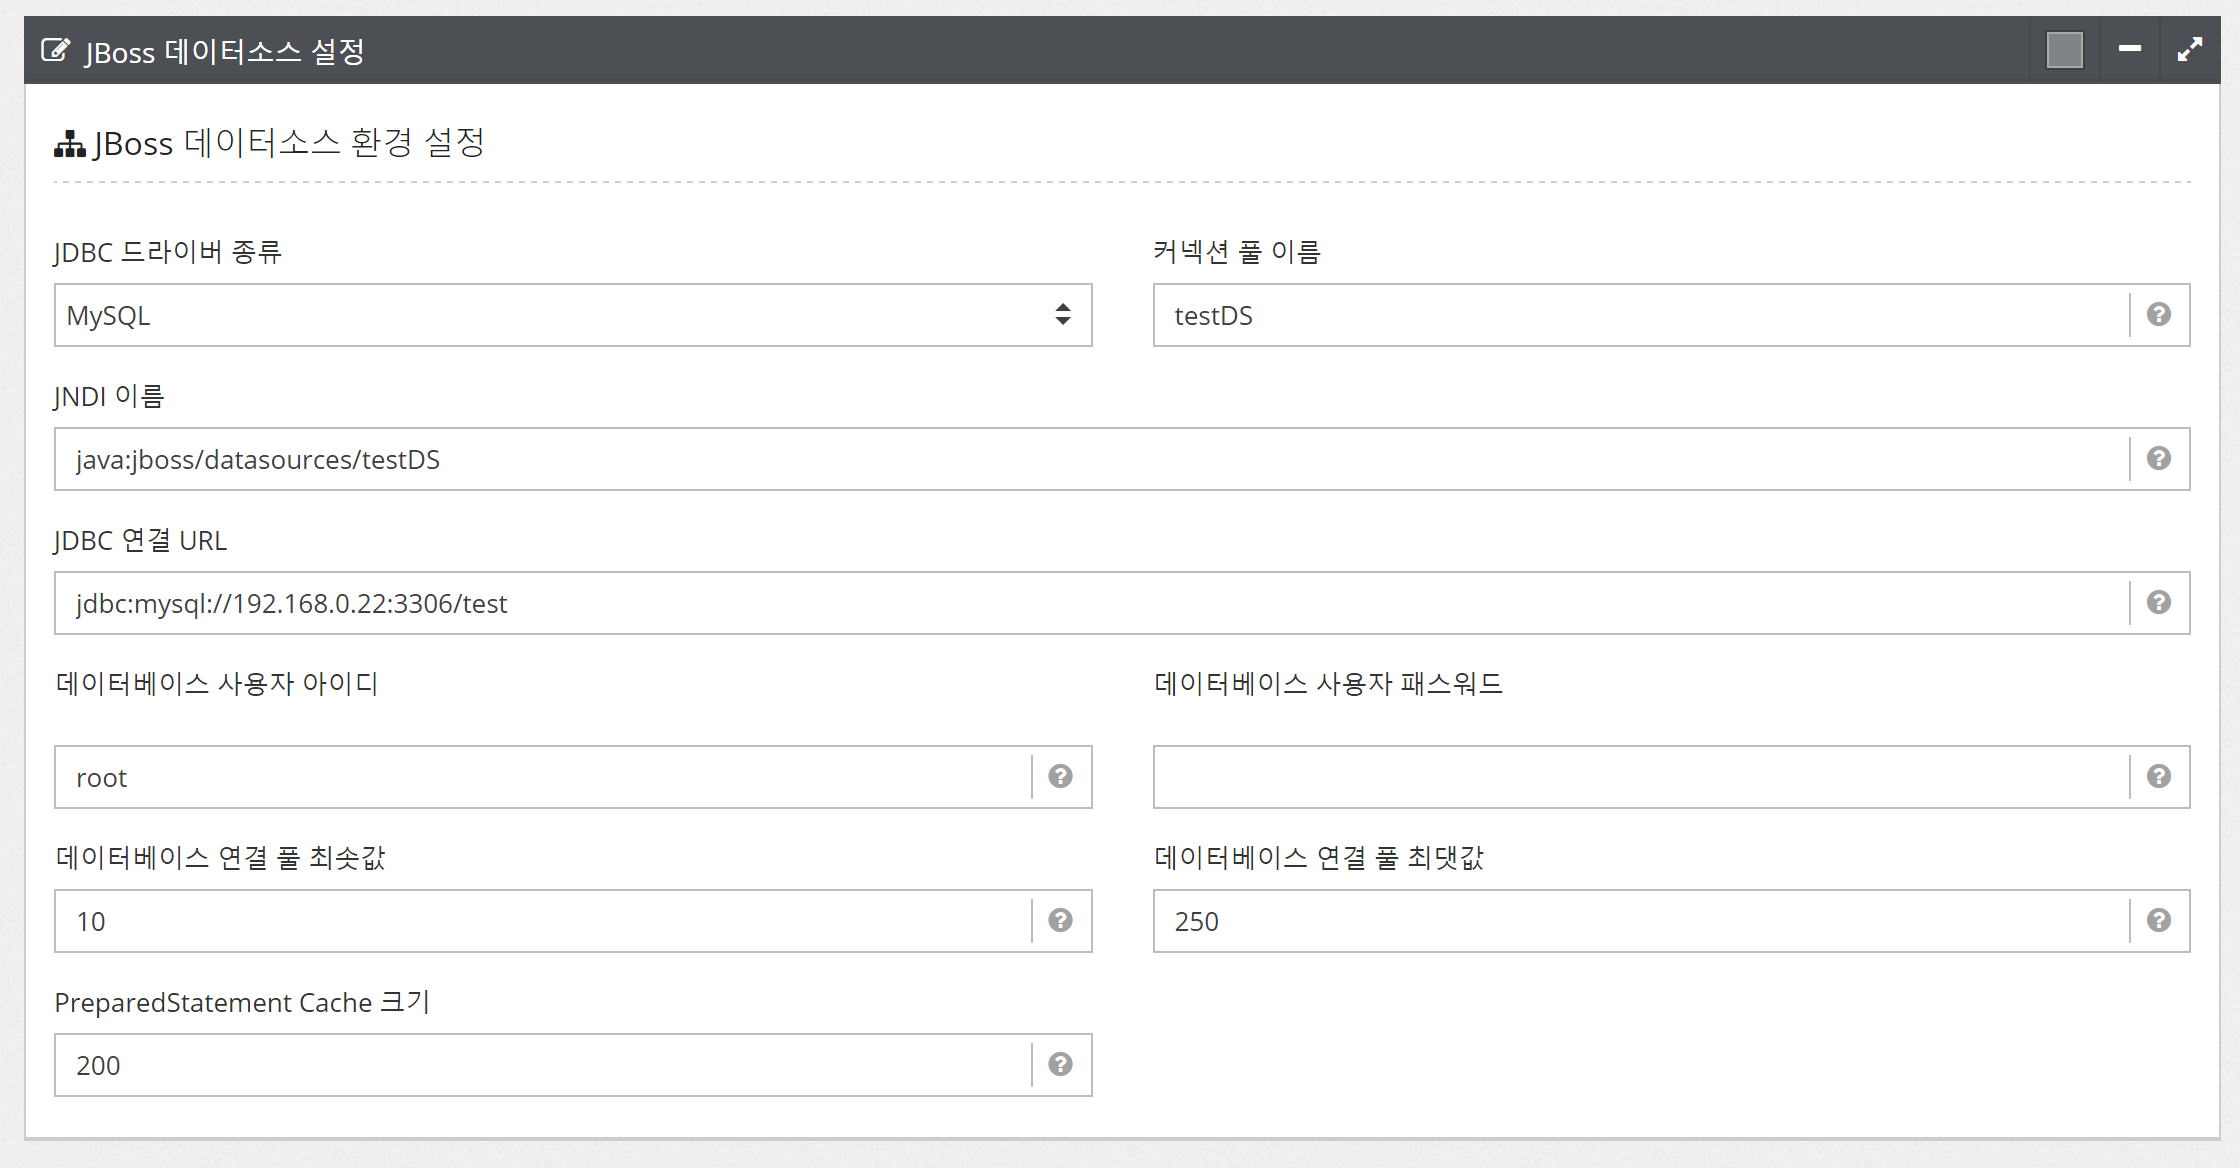Click the empty database password field
Viewport: 2240px width, 1168px height.
pyautogui.click(x=1640, y=777)
